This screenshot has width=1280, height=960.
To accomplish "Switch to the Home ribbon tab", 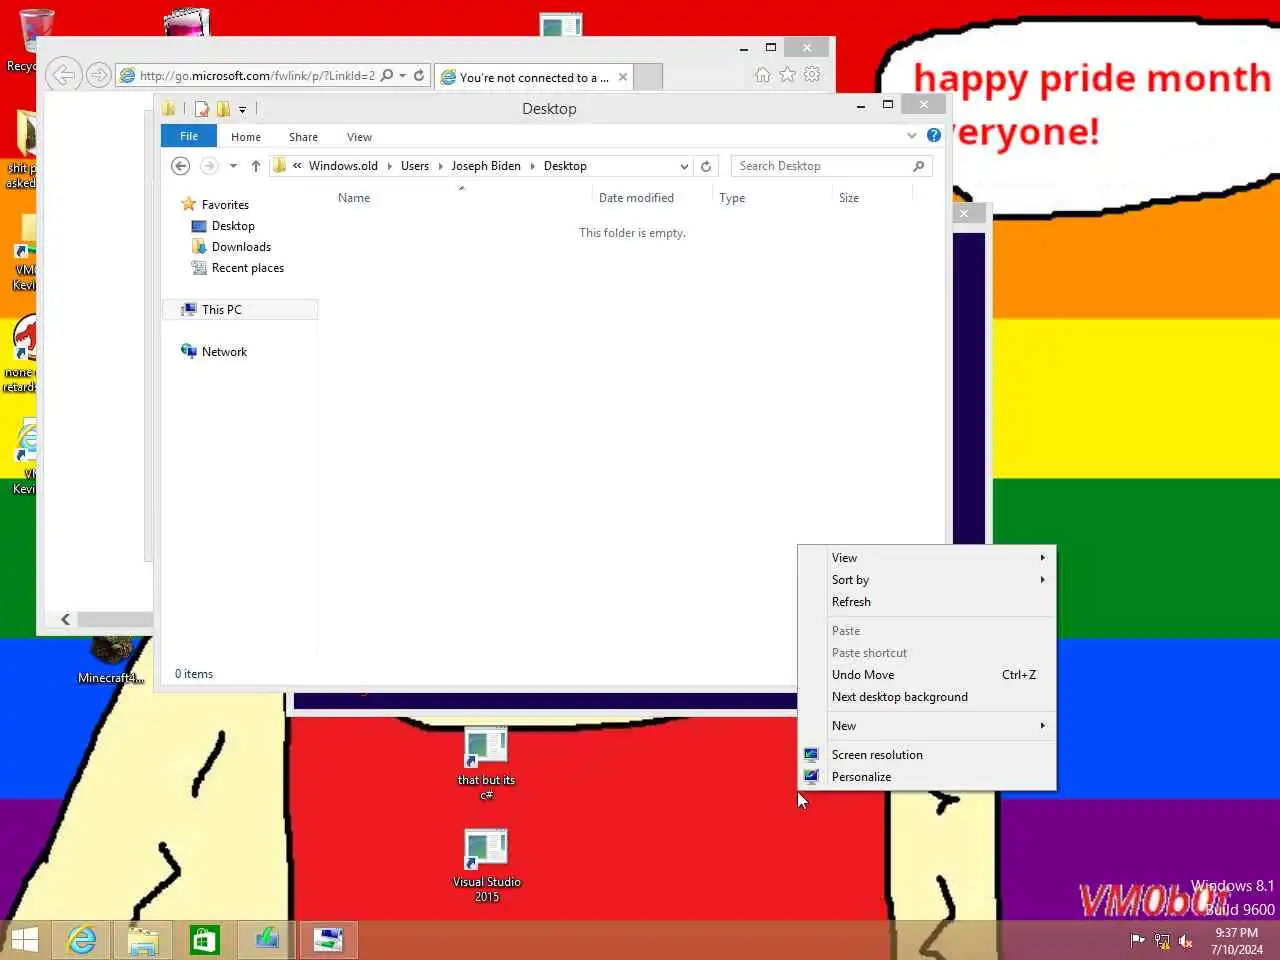I will (246, 137).
